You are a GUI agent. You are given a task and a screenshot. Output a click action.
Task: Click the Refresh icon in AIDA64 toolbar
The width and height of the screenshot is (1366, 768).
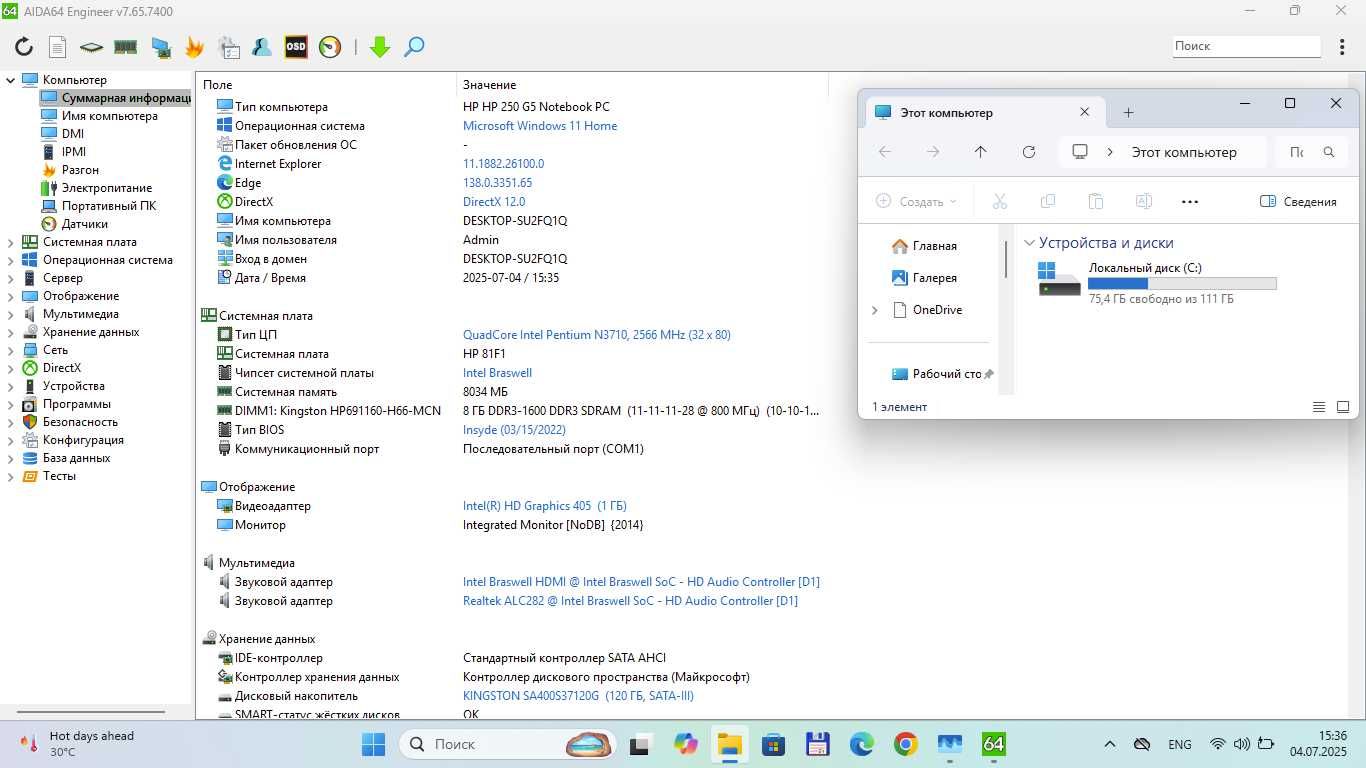click(24, 47)
